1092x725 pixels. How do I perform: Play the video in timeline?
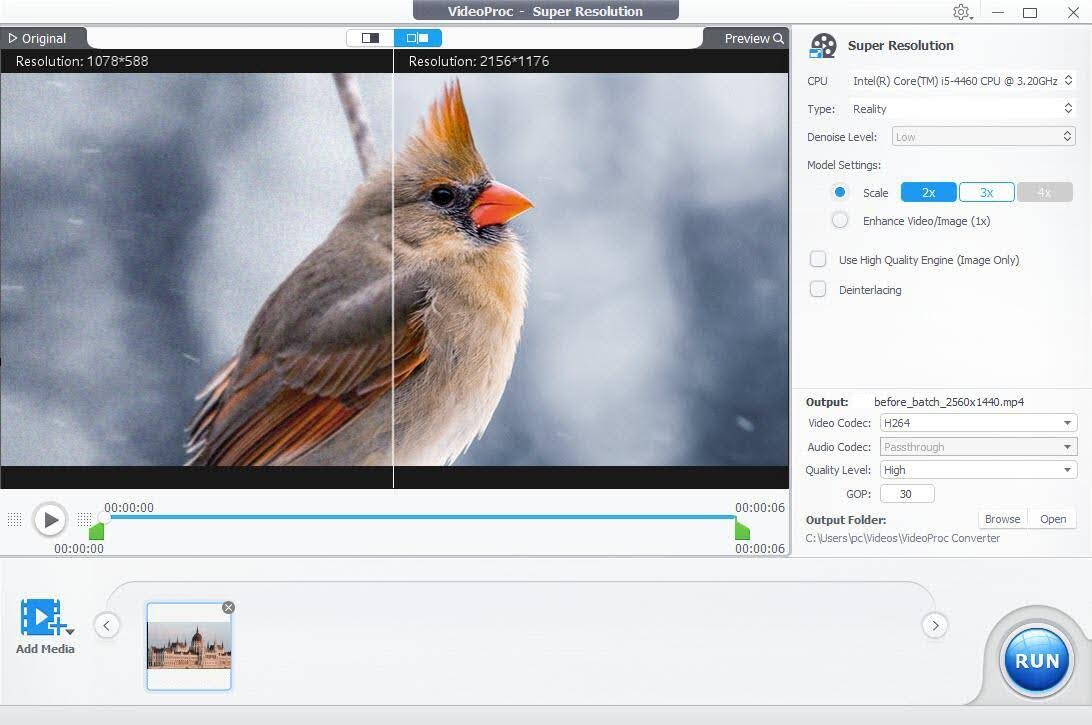pyautogui.click(x=50, y=520)
